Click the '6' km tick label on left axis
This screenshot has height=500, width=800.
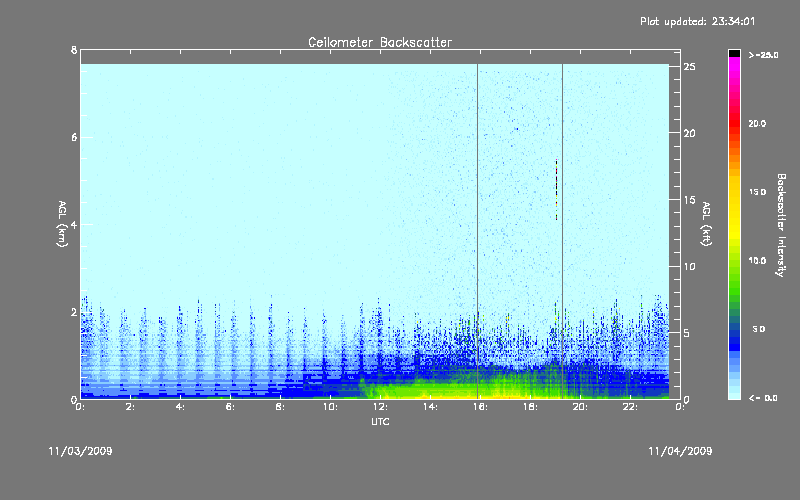[x=74, y=137]
